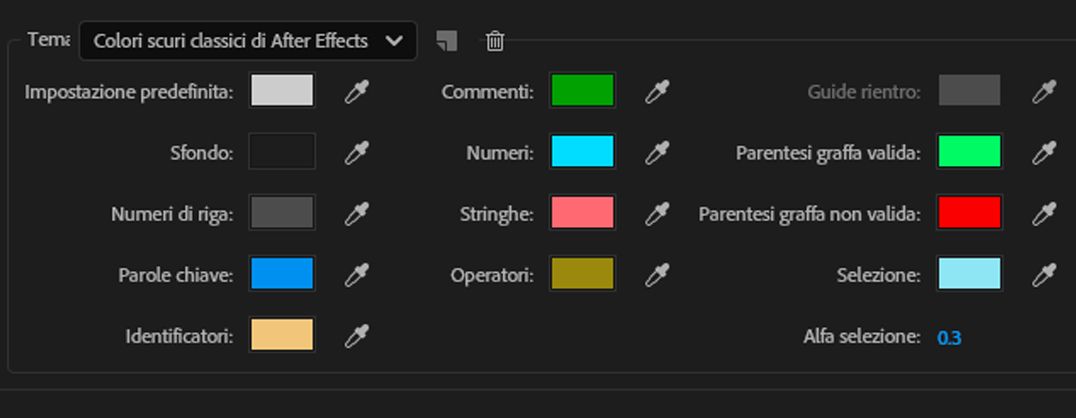Screen dimensions: 1076x418
Task: Activate the Numeri eyedropper tool
Action: (x=657, y=153)
